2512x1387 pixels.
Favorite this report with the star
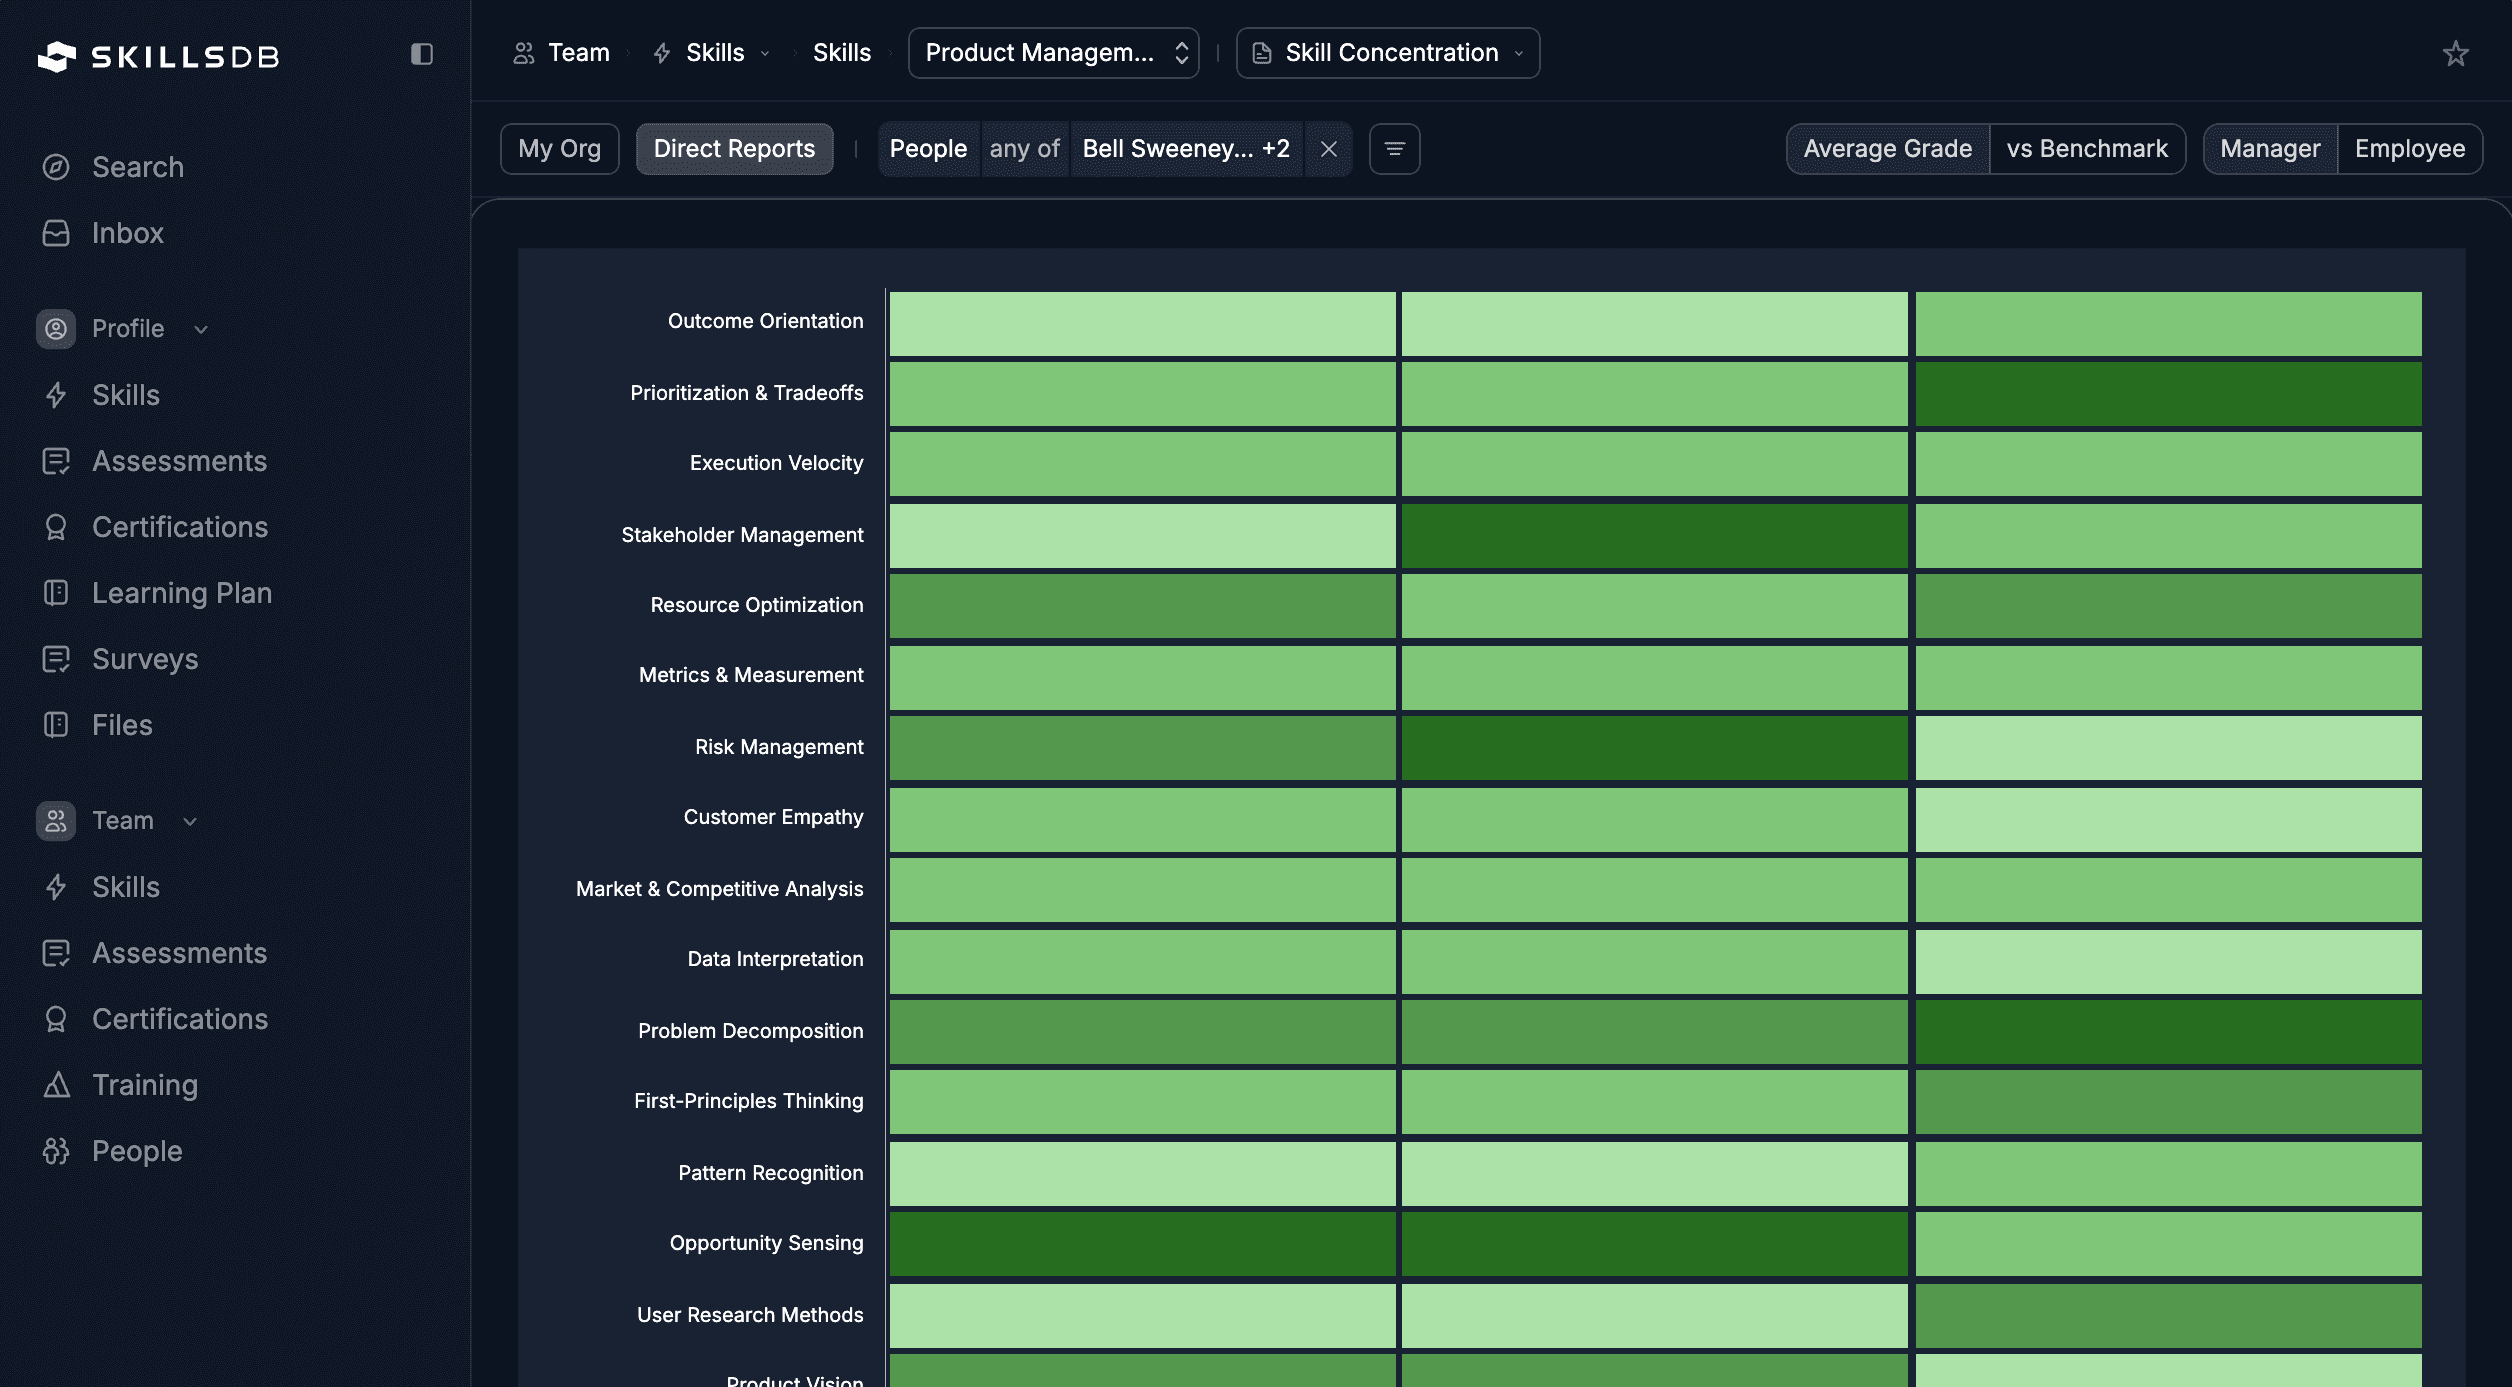2456,53
